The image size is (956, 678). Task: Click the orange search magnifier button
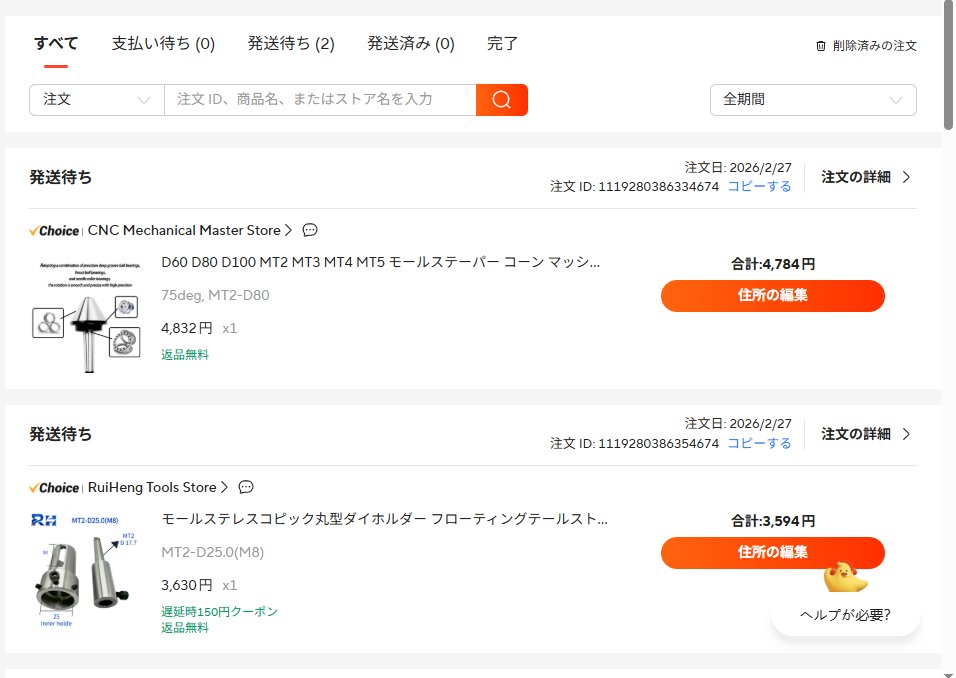(x=501, y=100)
